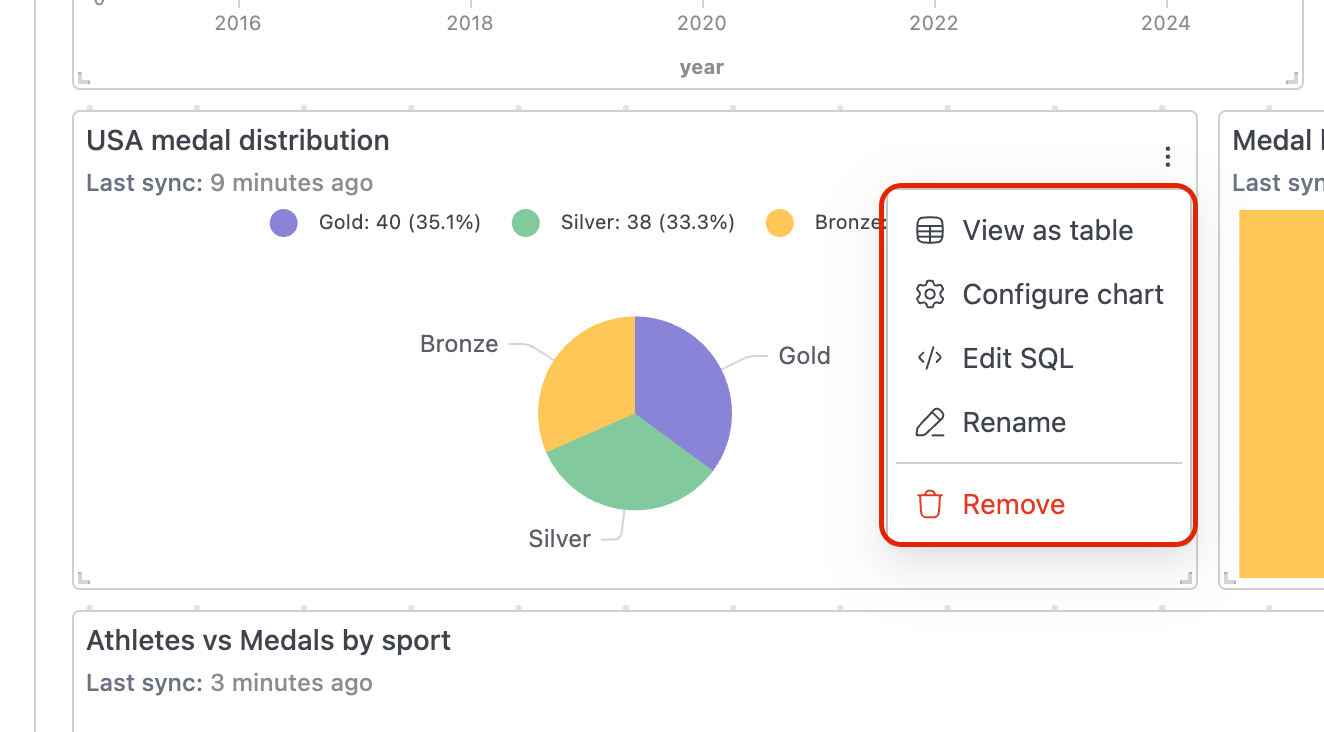Open the three-dot menu on USA medal distribution
This screenshot has height=732, width=1324.
coord(1167,156)
